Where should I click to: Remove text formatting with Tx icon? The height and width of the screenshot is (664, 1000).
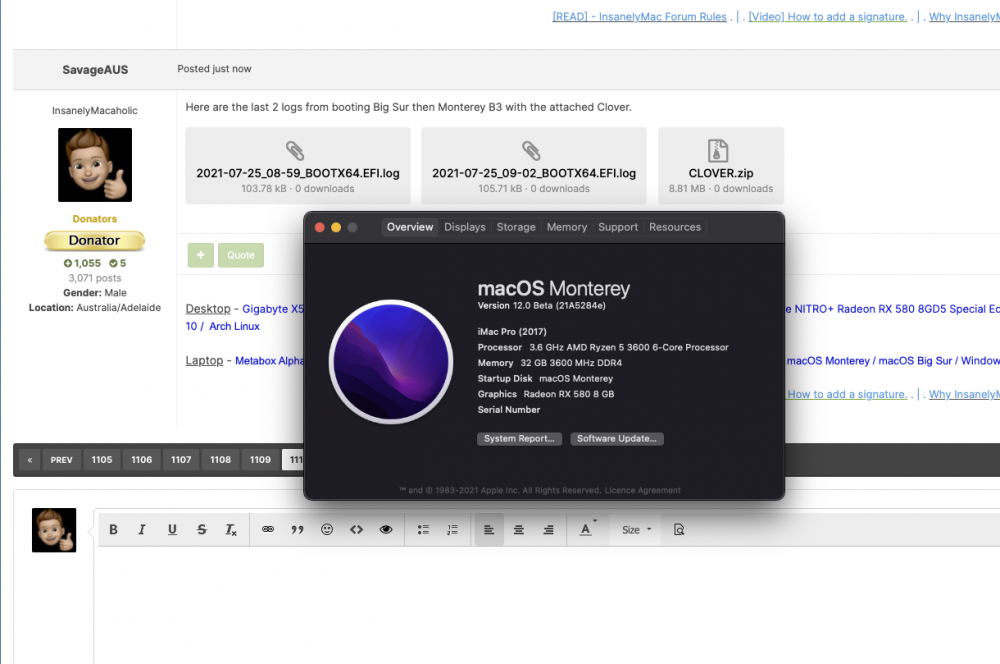(231, 529)
